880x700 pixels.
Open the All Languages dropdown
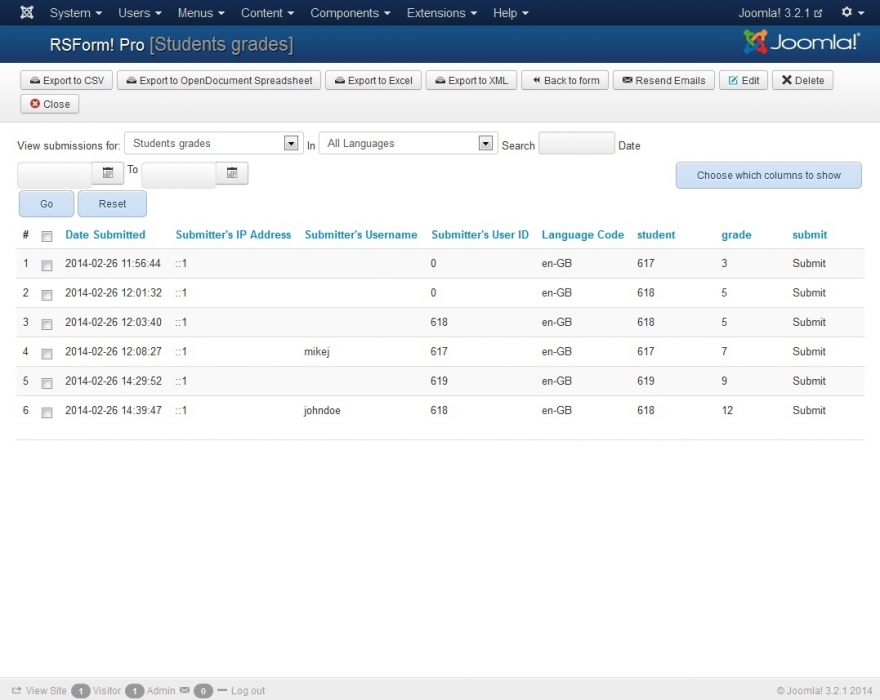click(x=408, y=143)
